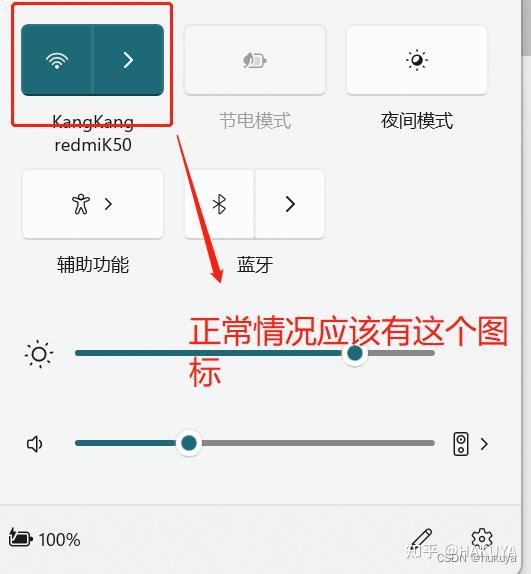Screen dimensions: 531x574
Task: Turn on Bluetooth using the Bluetooth icon
Action: click(219, 204)
